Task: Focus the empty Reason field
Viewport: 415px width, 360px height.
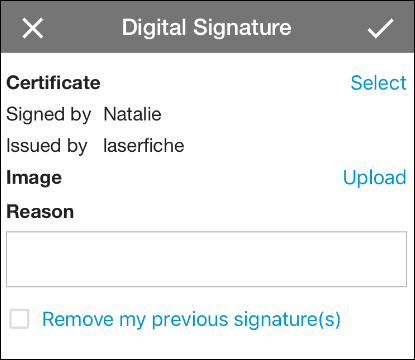Action: point(206,259)
